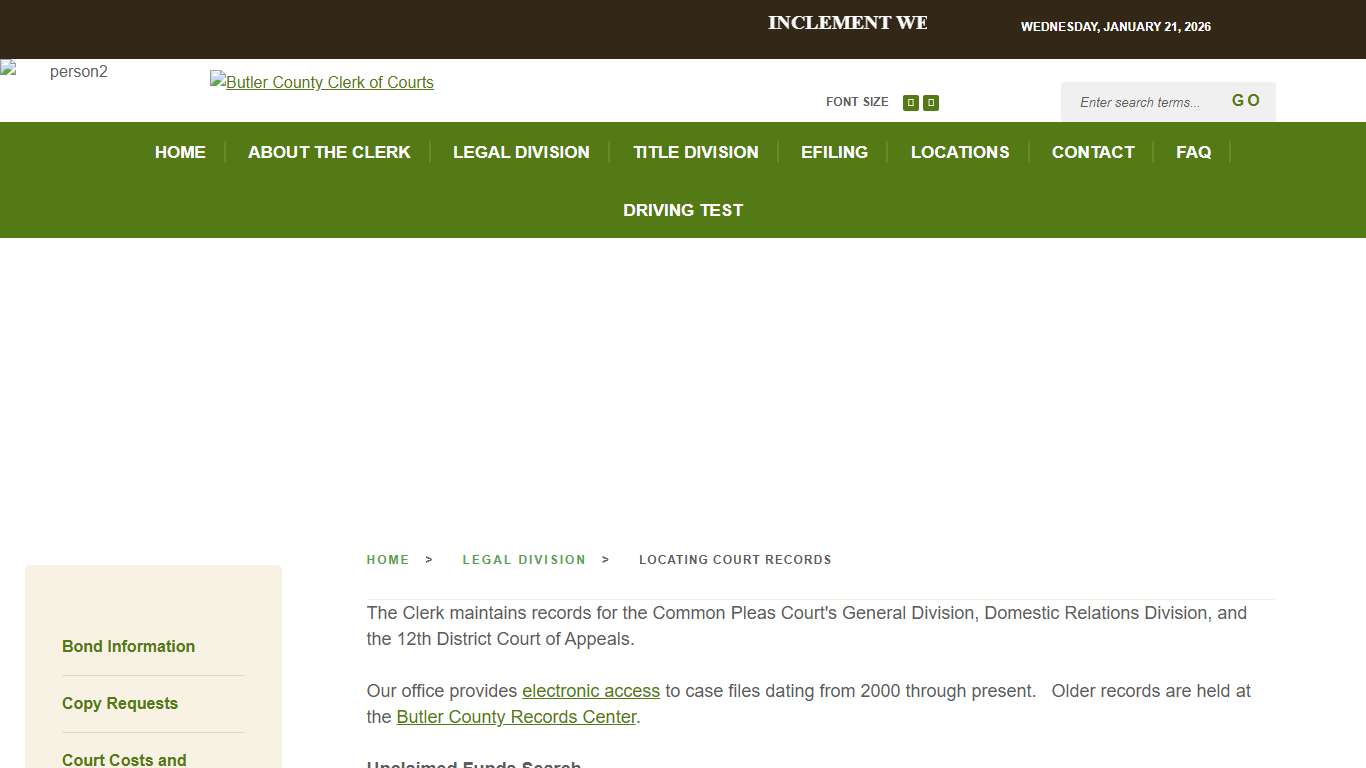Open the ABOUT THE CLERK dropdown menu
Screen dimensions: 1366x768
329,152
